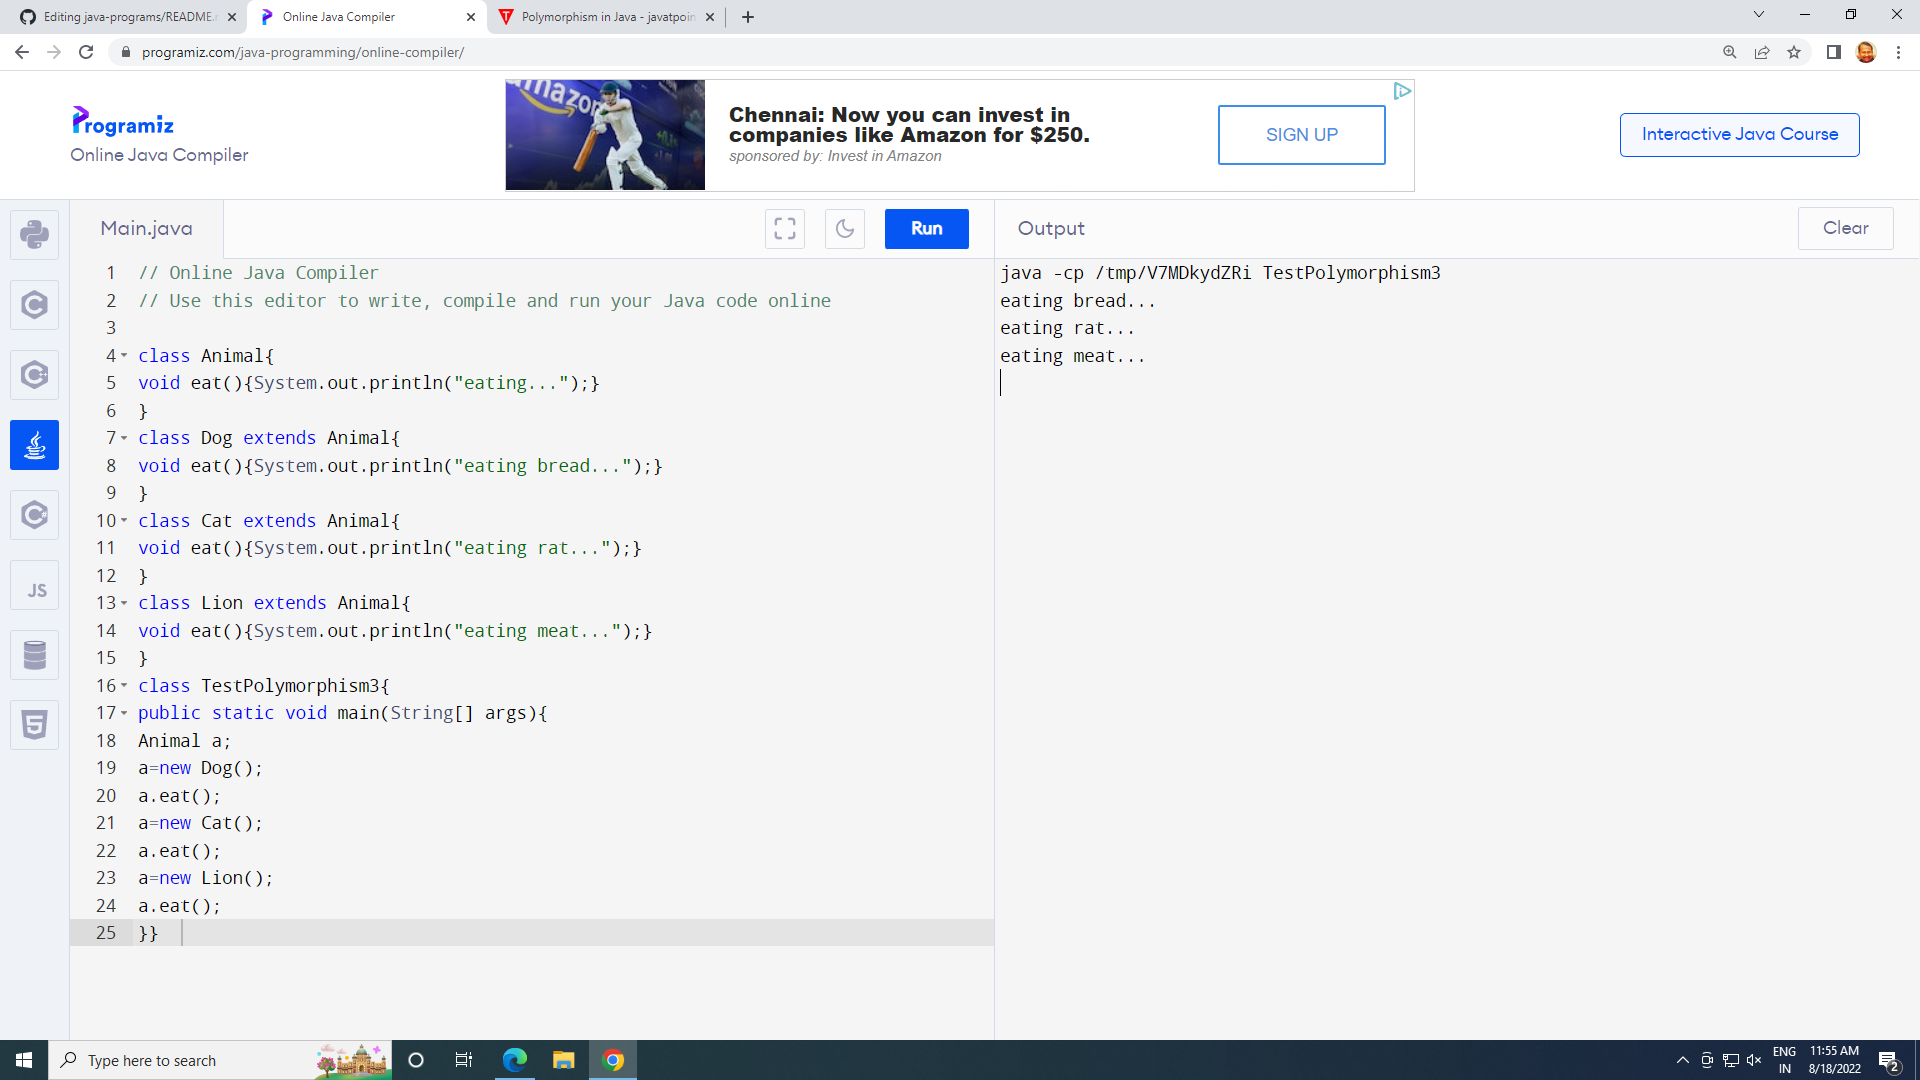The image size is (1920, 1080).
Task: Clear the output panel
Action: (1845, 228)
